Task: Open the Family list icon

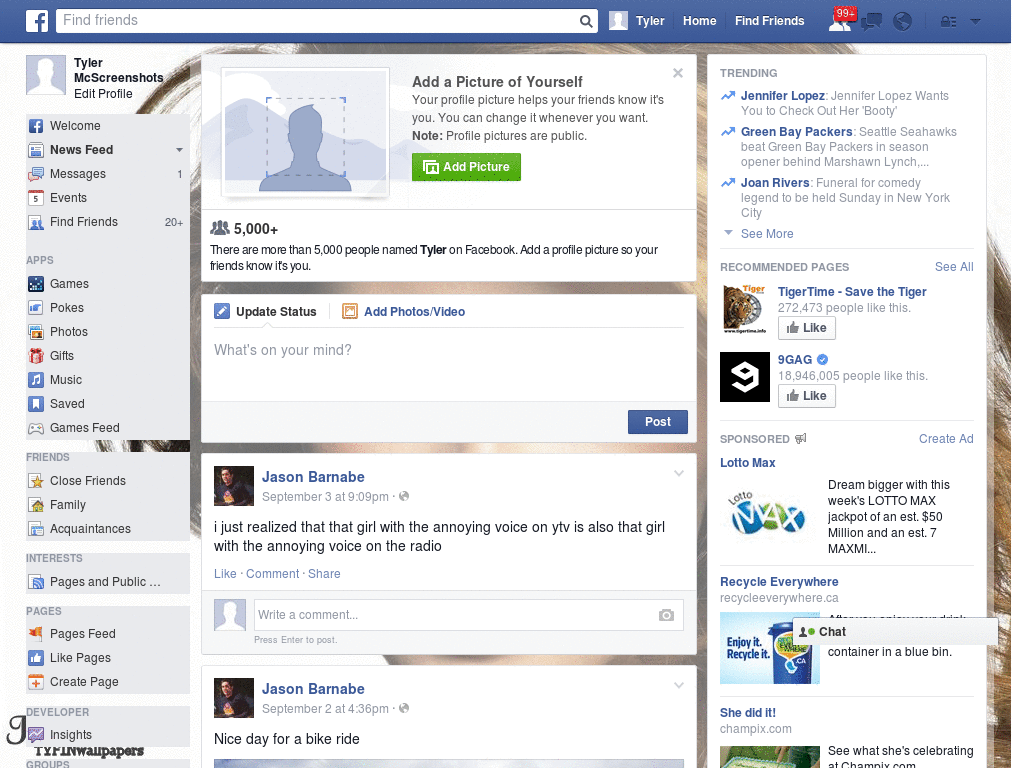Action: click(36, 505)
